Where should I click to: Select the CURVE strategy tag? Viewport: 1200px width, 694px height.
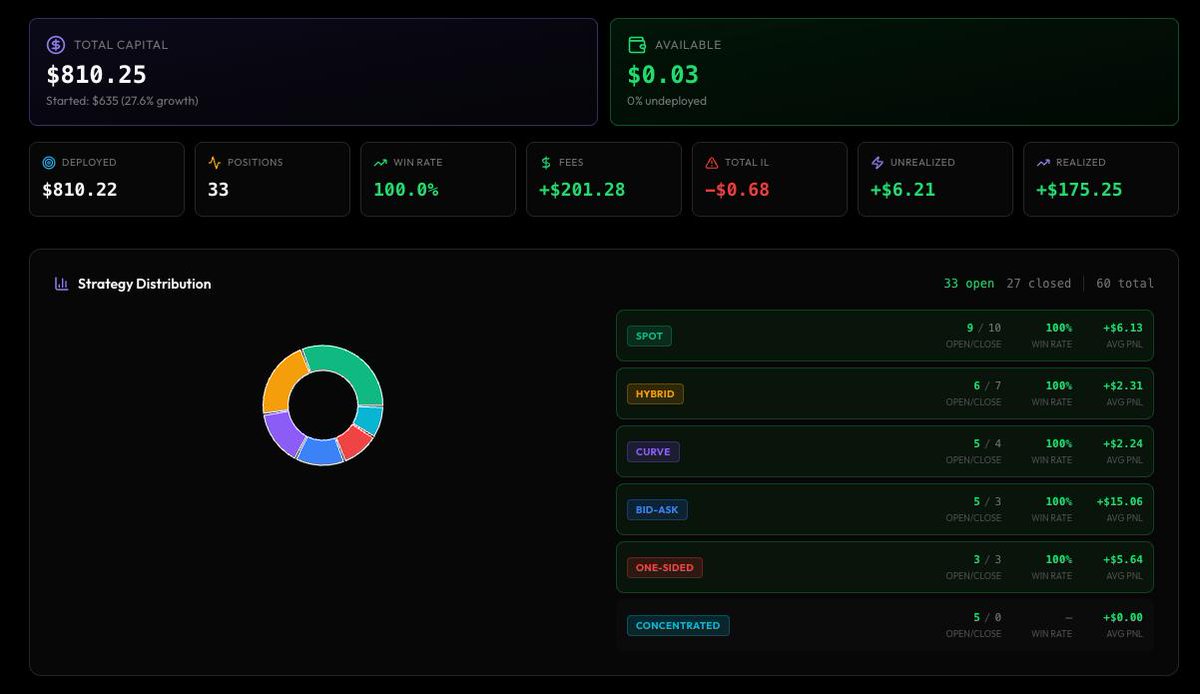[x=653, y=452]
